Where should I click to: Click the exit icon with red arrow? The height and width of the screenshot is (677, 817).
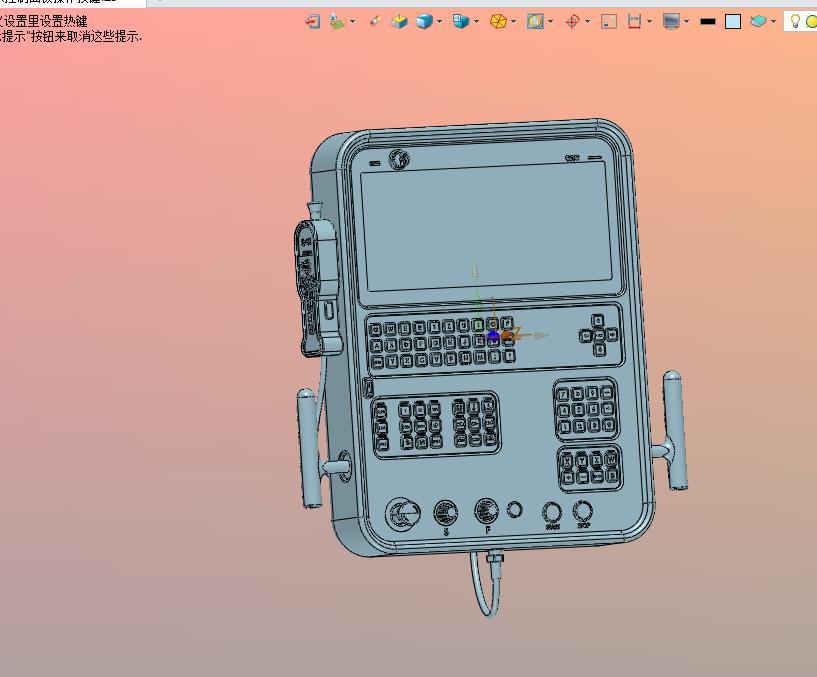313,21
